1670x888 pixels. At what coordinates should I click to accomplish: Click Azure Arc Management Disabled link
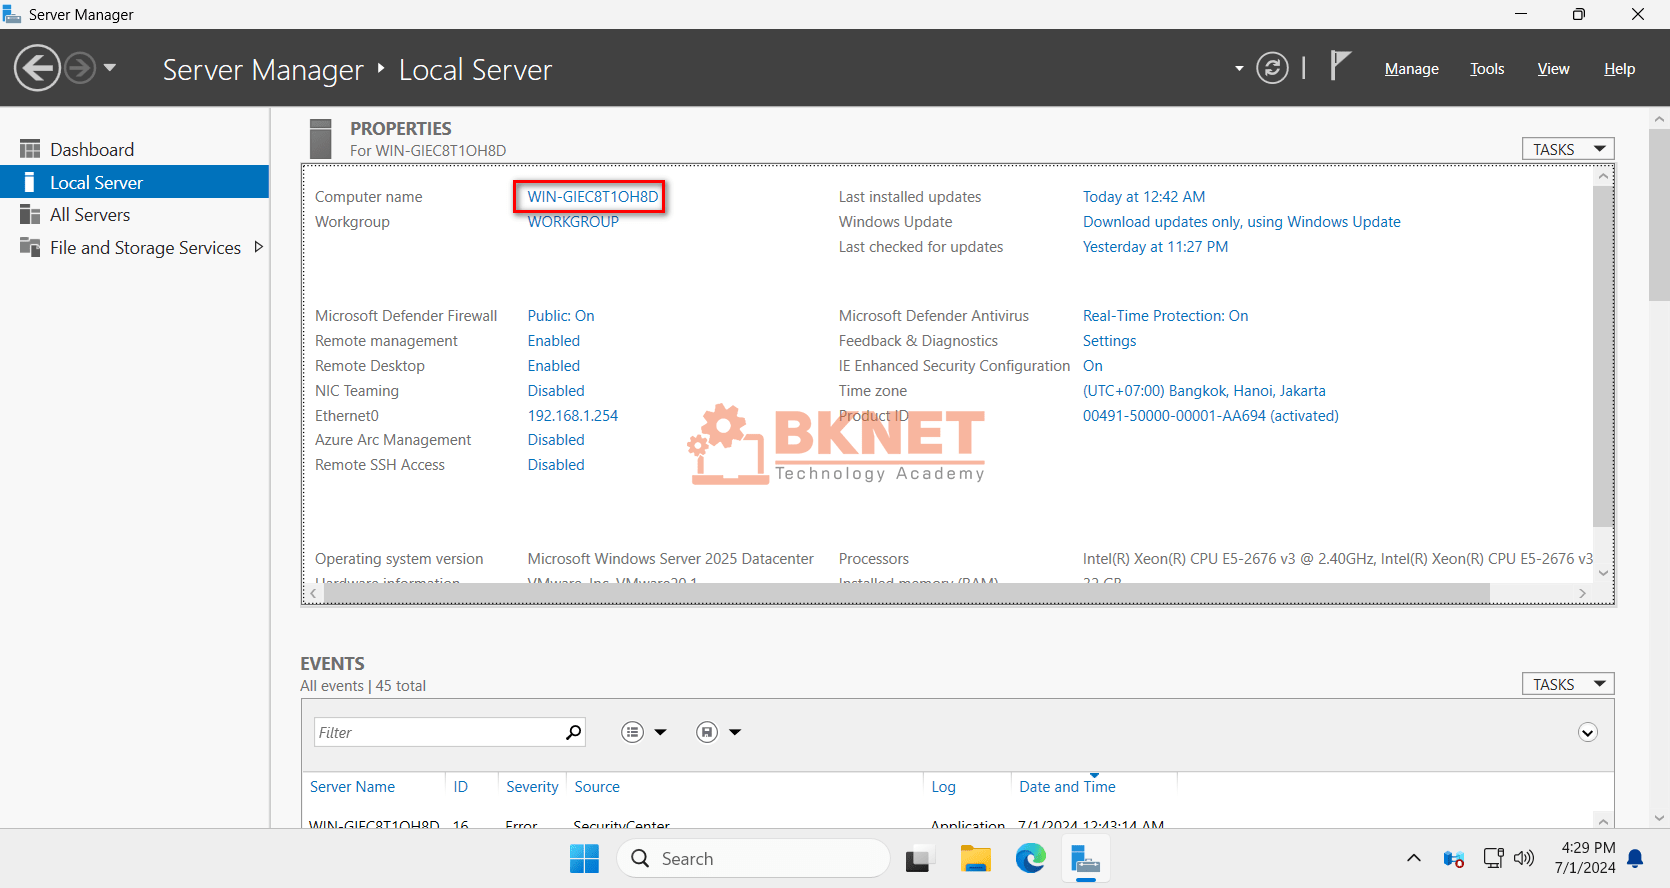click(556, 440)
